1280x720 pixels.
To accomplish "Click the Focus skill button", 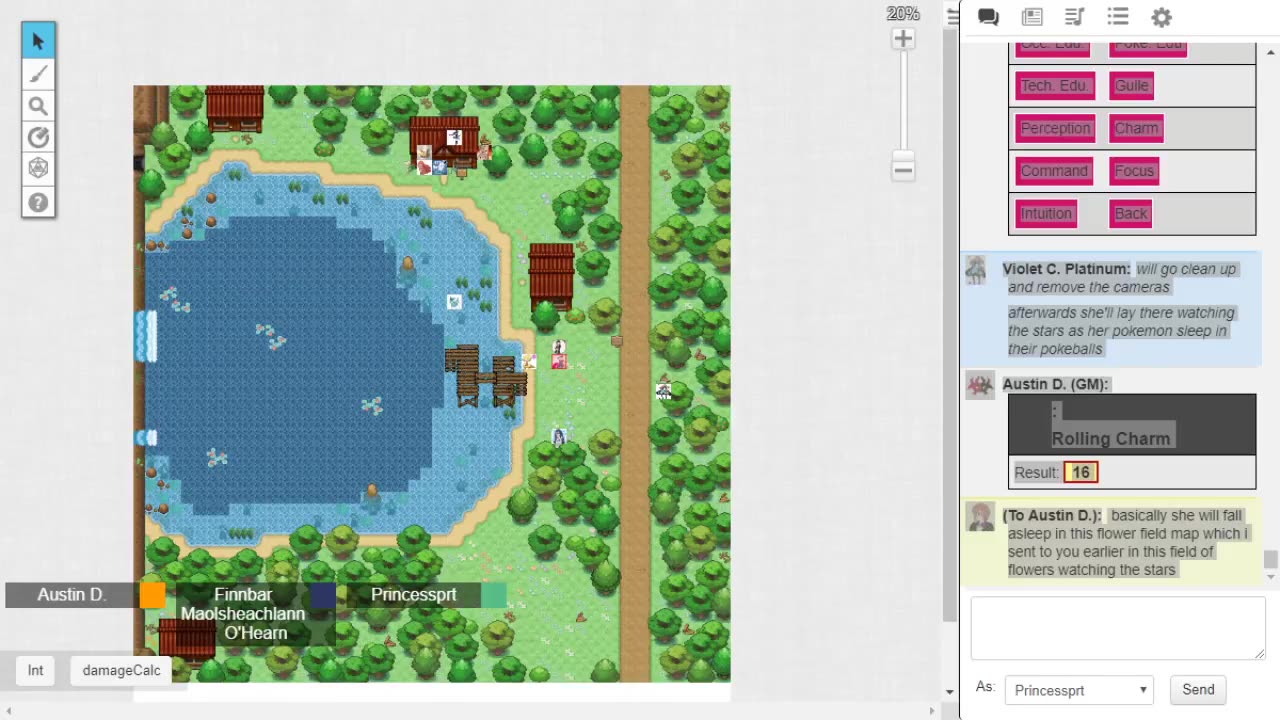I will [x=1134, y=171].
